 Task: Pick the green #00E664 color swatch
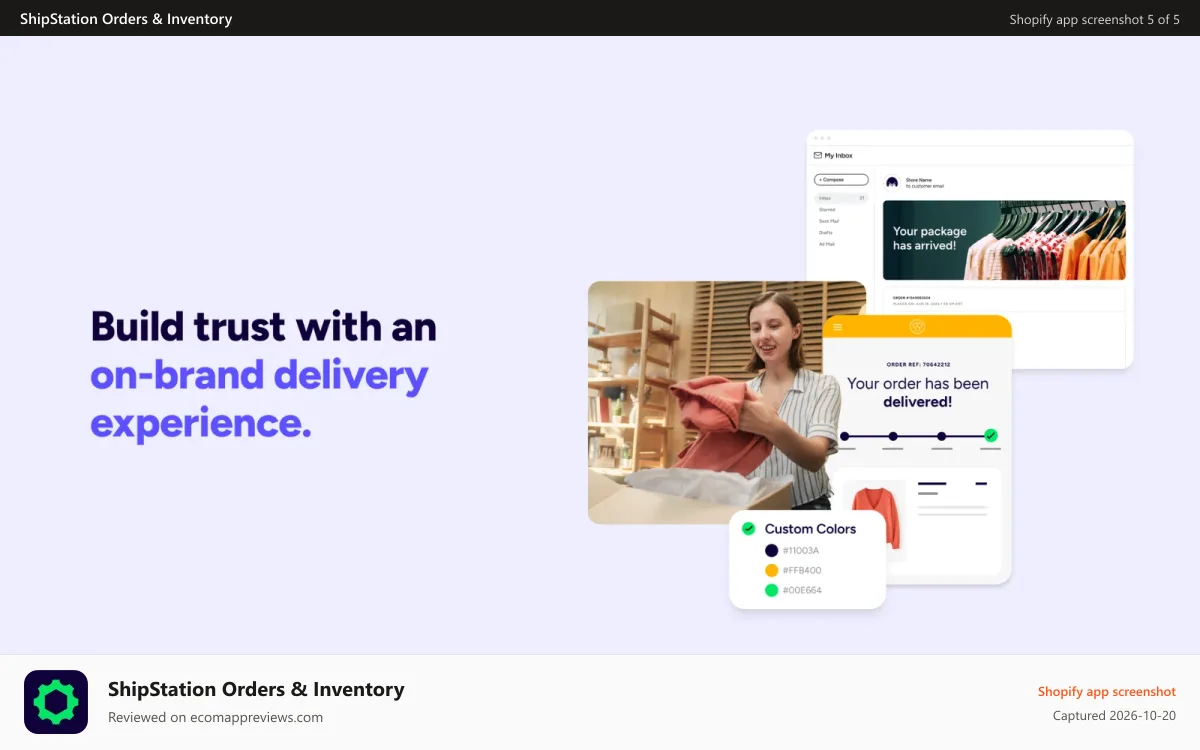coord(771,590)
